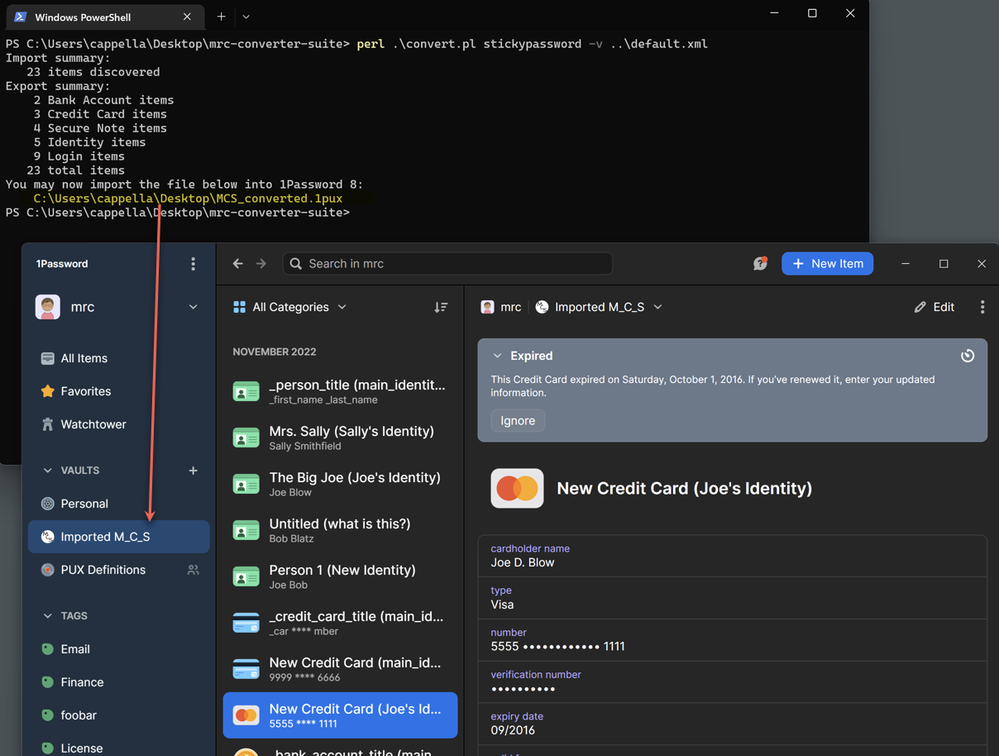The height and width of the screenshot is (756, 999).
Task: Open the PowerShell tab dropdown arrow
Action: click(x=246, y=17)
